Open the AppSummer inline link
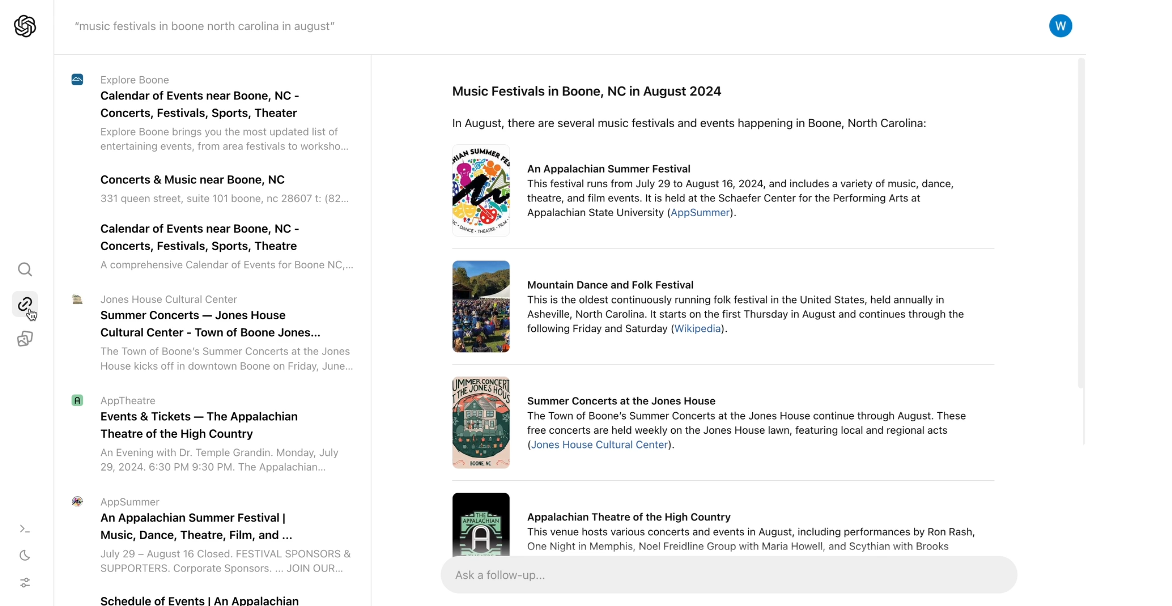 701,212
